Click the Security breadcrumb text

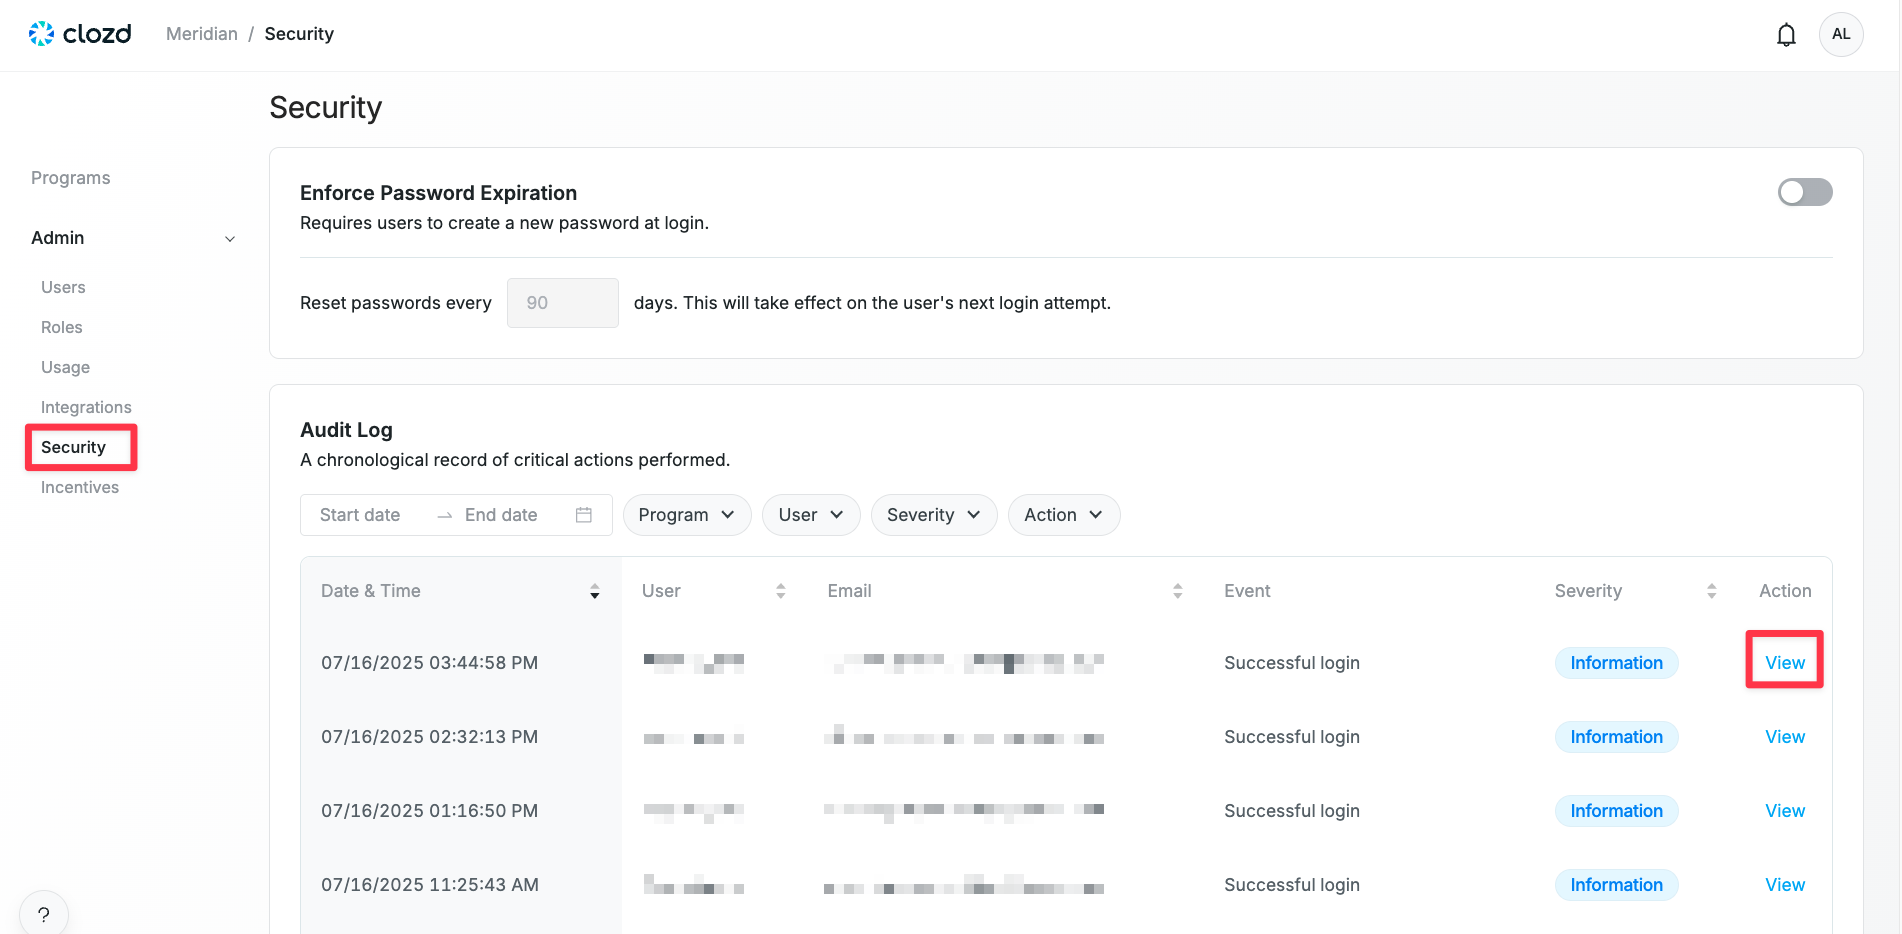pyautogui.click(x=299, y=34)
